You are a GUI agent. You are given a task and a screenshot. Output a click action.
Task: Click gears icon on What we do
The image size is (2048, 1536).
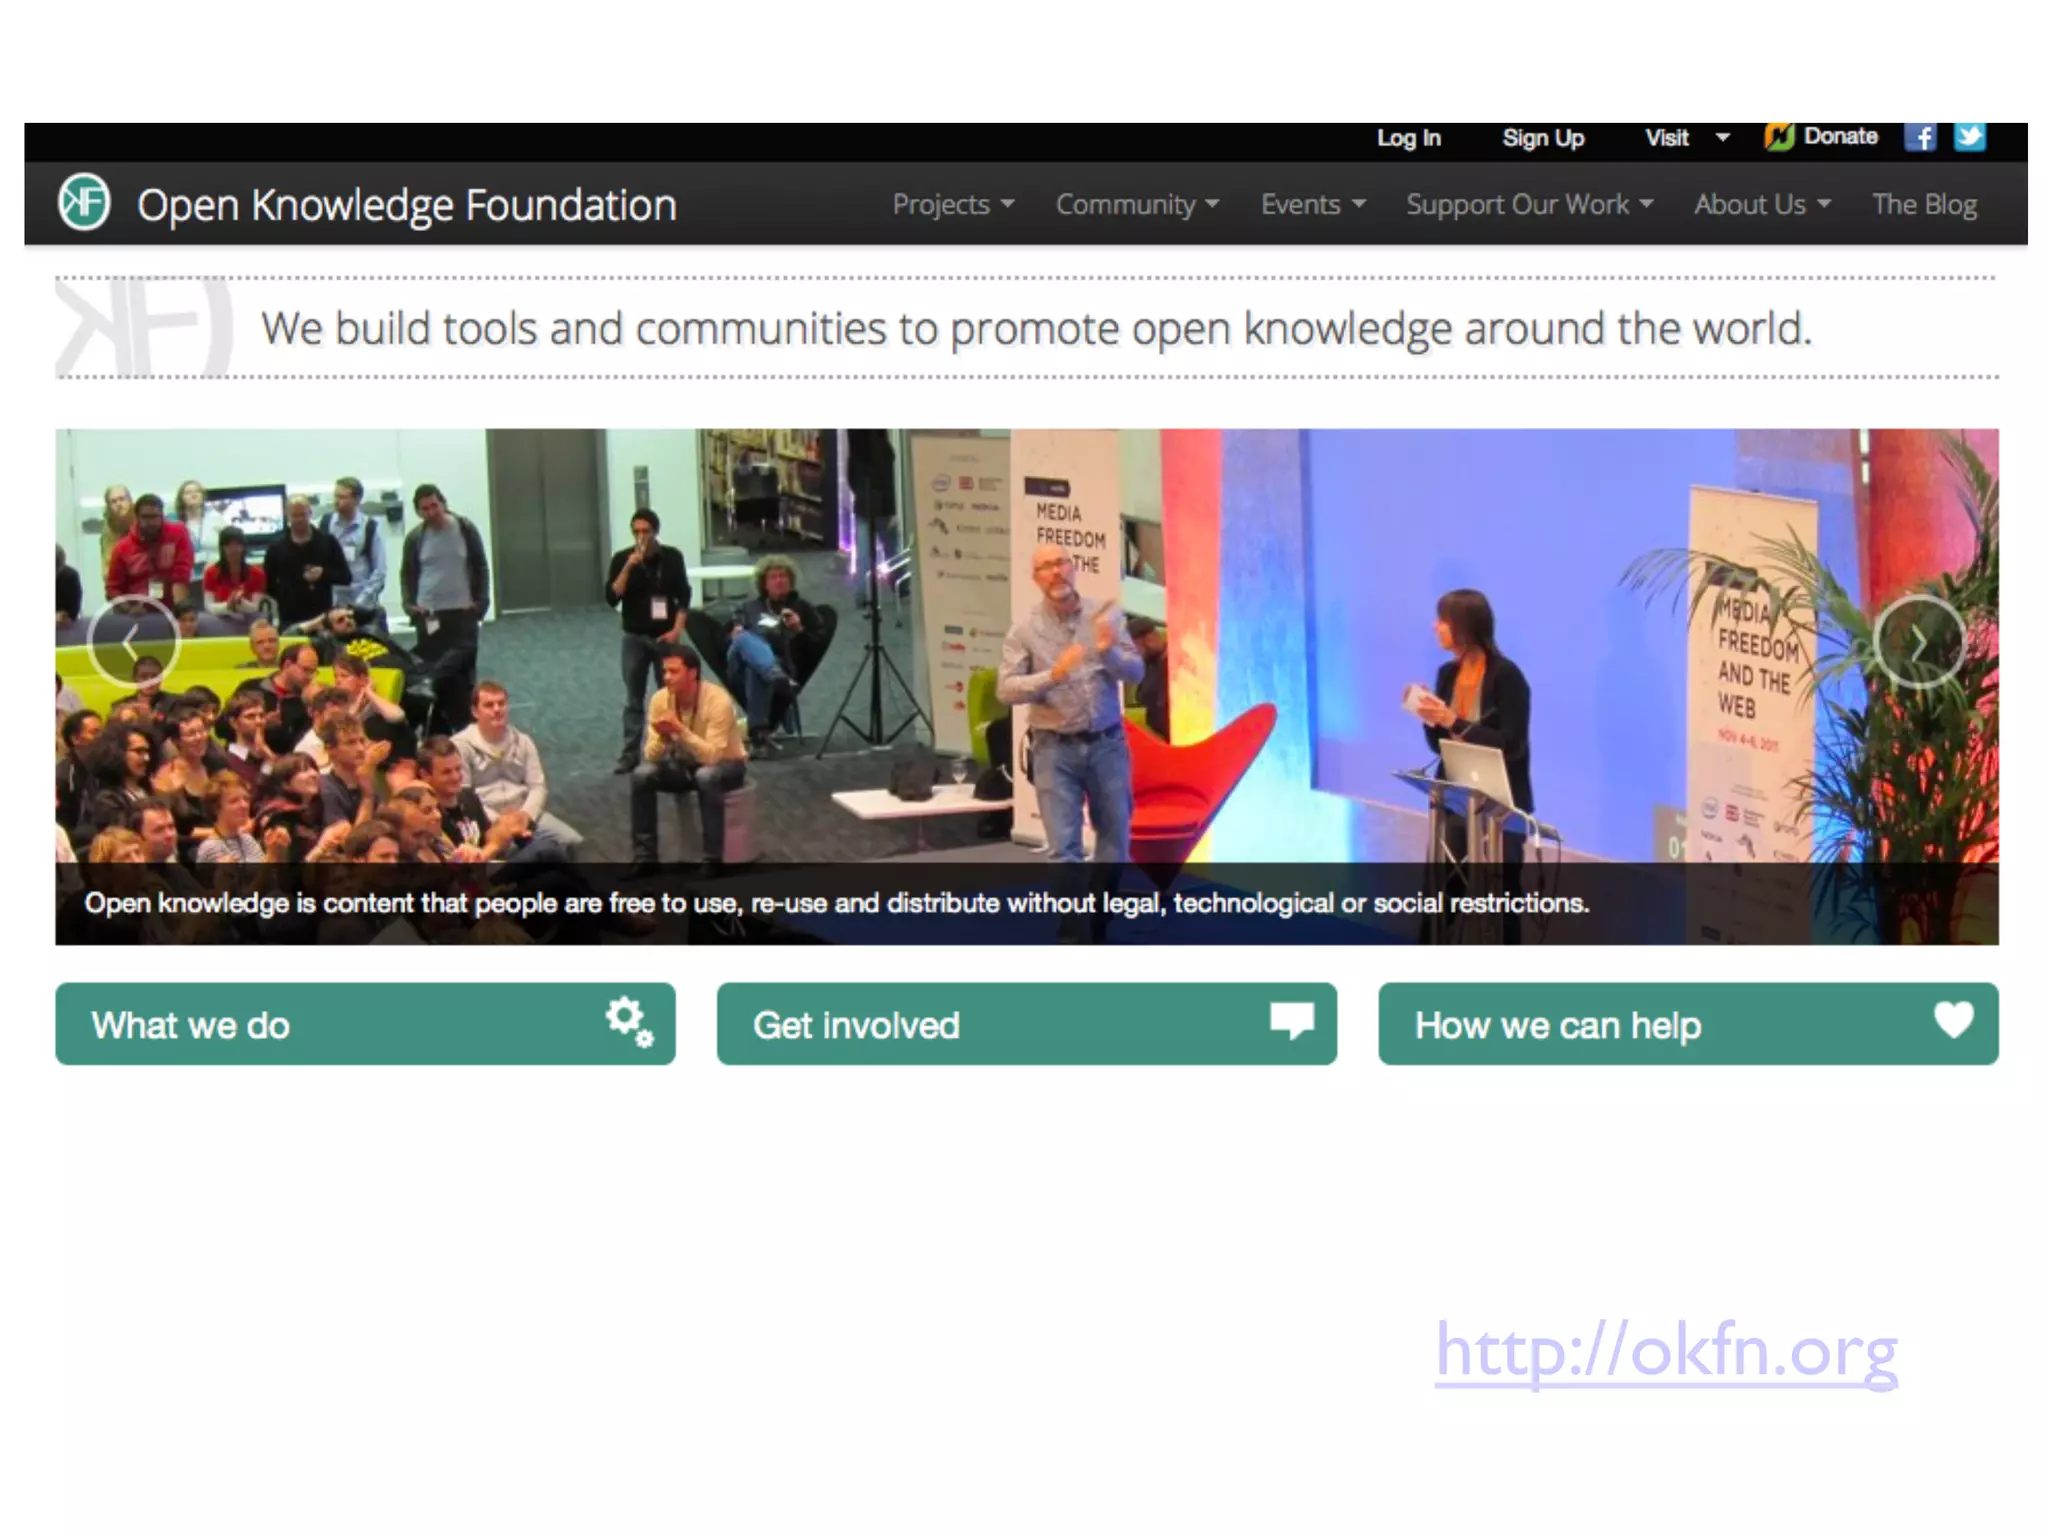(628, 1021)
